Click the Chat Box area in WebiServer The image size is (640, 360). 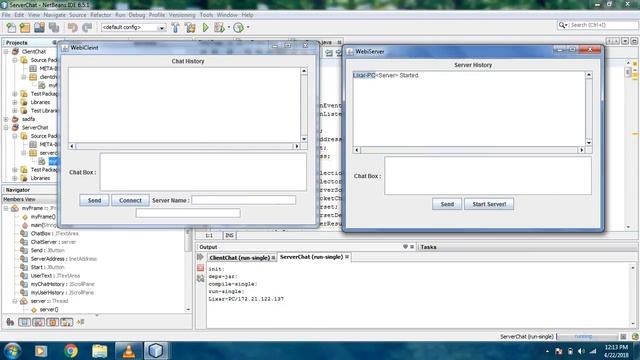coord(488,176)
